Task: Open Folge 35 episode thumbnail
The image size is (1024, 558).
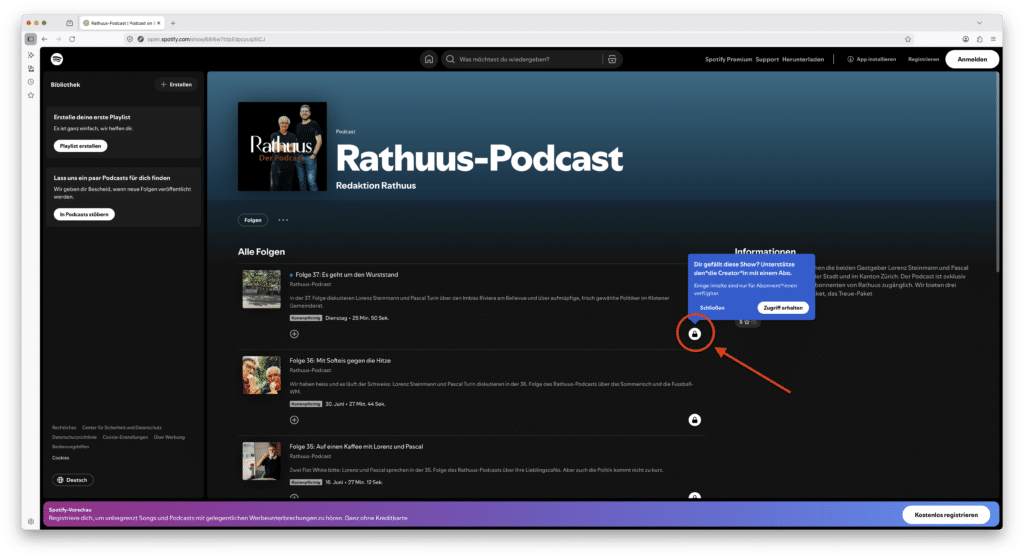Action: 261,461
